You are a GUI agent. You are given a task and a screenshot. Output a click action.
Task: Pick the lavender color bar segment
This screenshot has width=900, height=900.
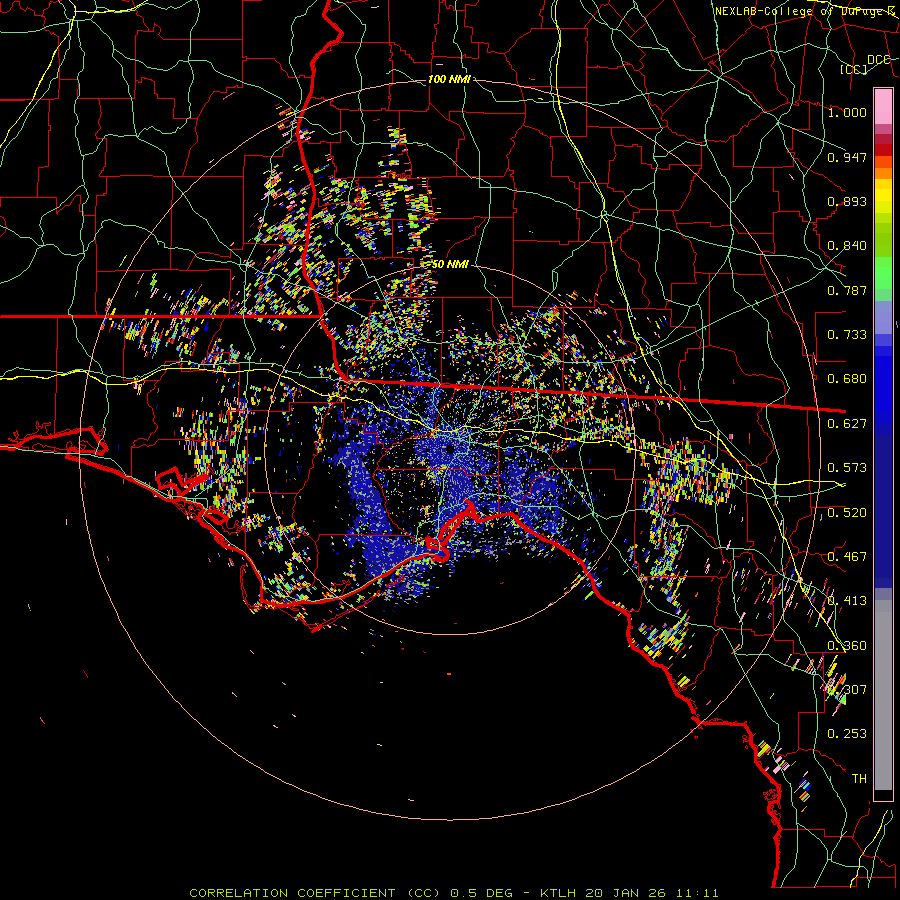pyautogui.click(x=883, y=317)
